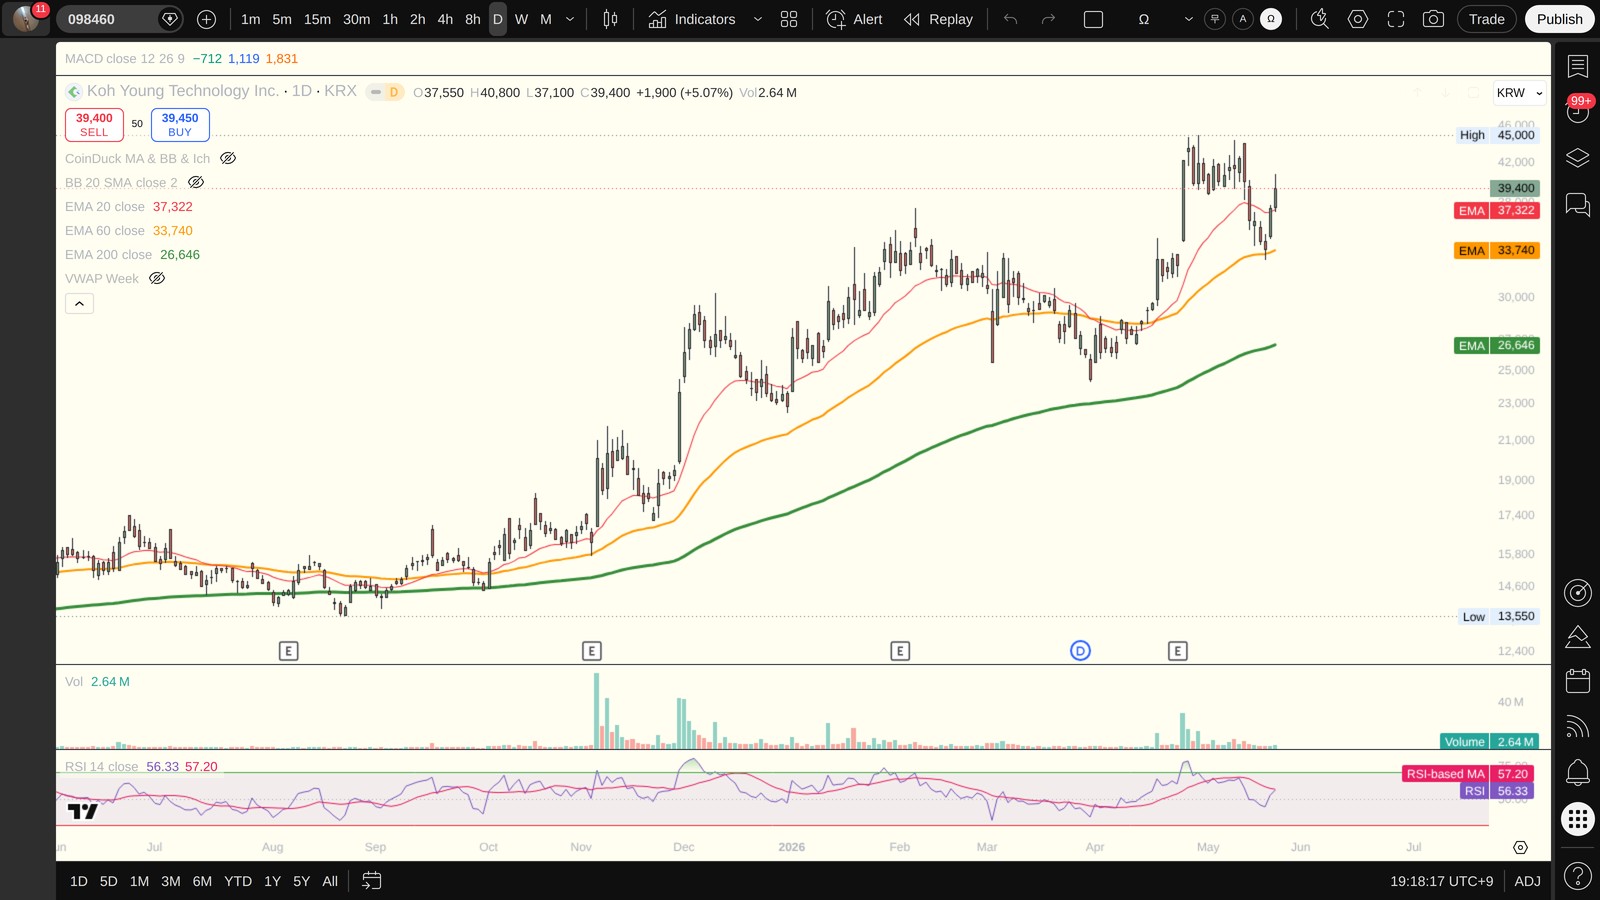Select the W weekly timeframe
The width and height of the screenshot is (1600, 900).
tap(521, 19)
